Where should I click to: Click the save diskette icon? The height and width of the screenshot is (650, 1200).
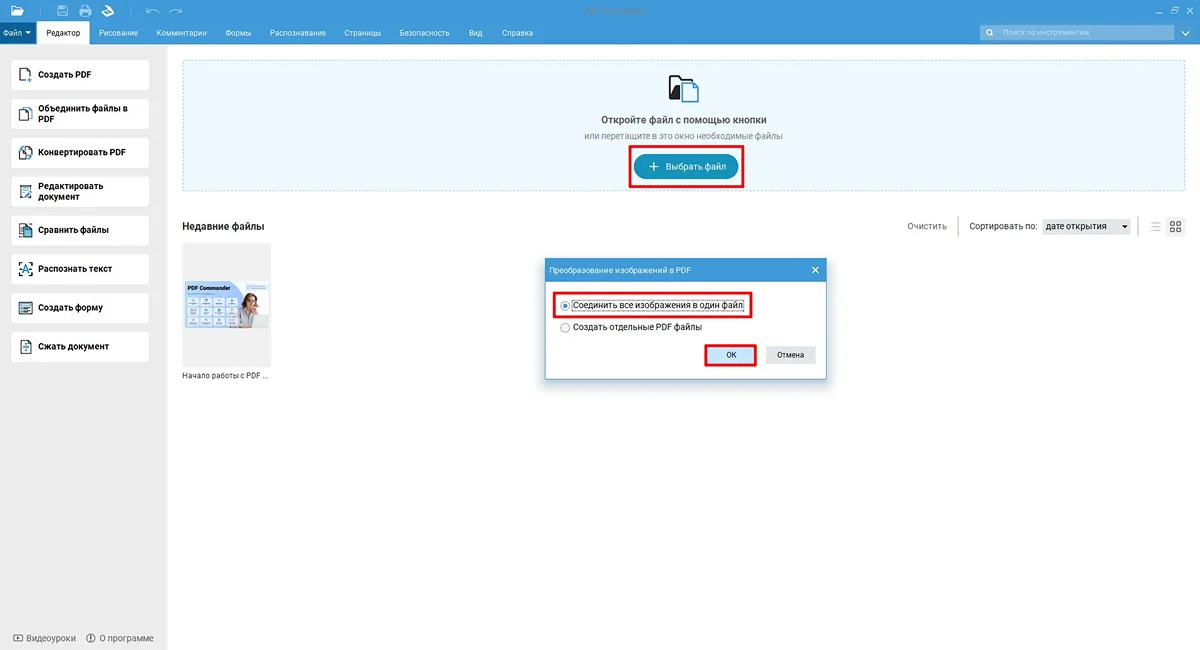[x=62, y=11]
